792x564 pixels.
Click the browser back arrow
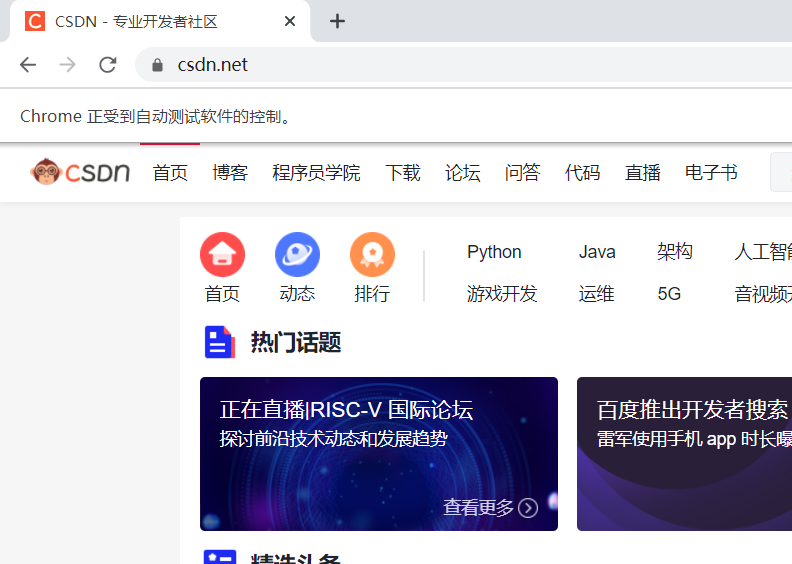tap(28, 65)
